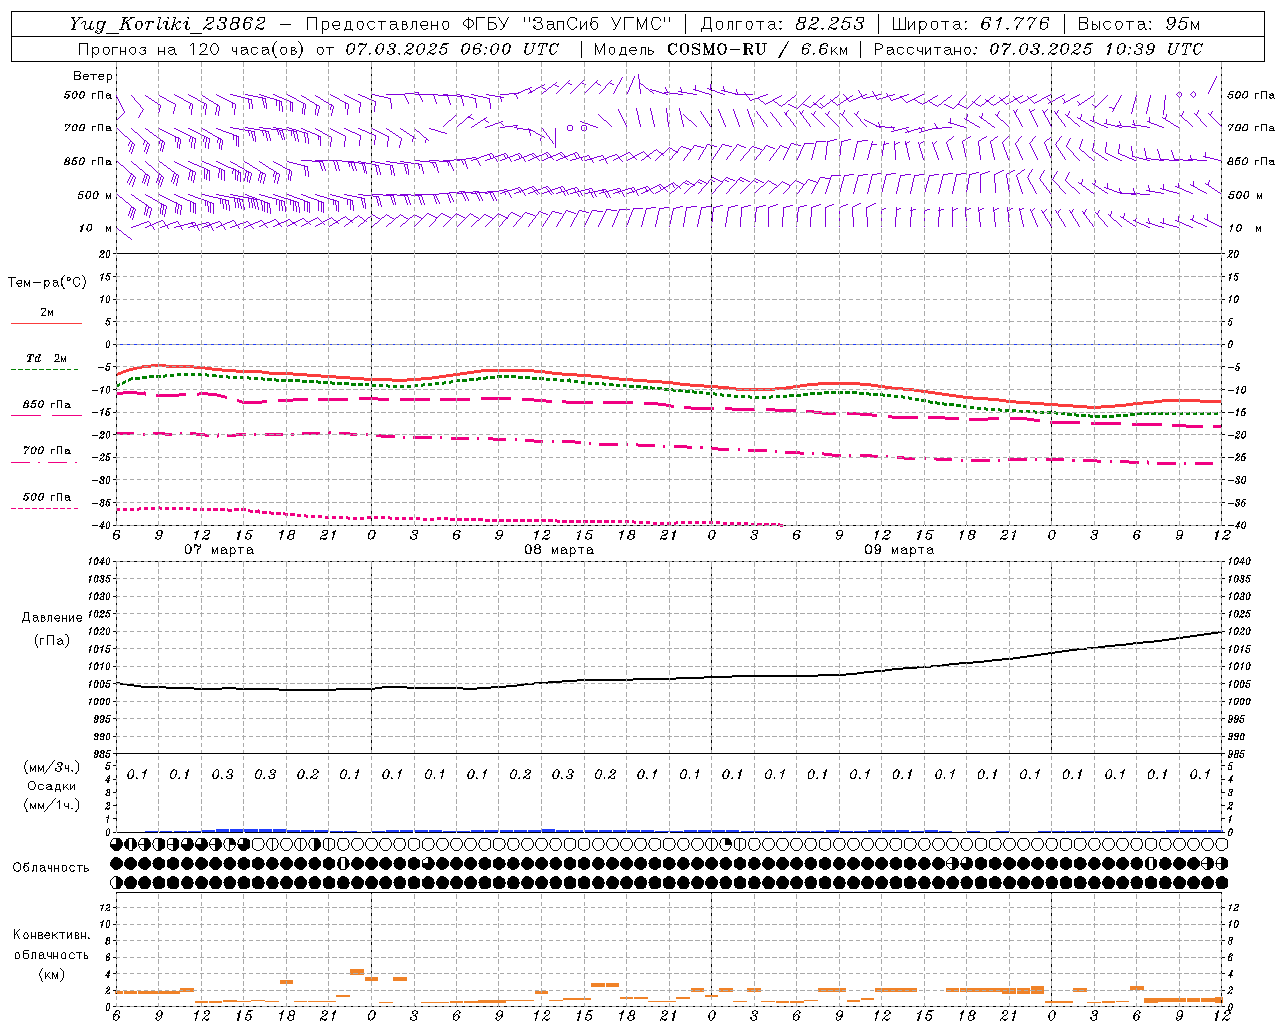1280x1024 pixels.
Task: Click the 07 марта date label
Action: (220, 550)
